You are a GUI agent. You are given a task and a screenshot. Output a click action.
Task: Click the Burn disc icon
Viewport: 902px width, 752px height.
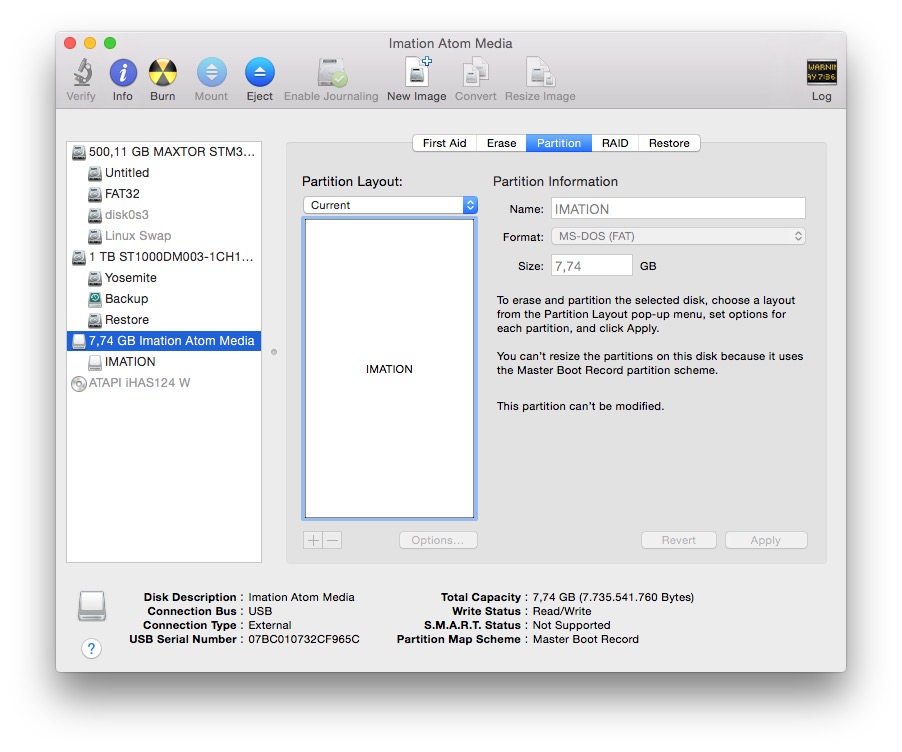(162, 74)
